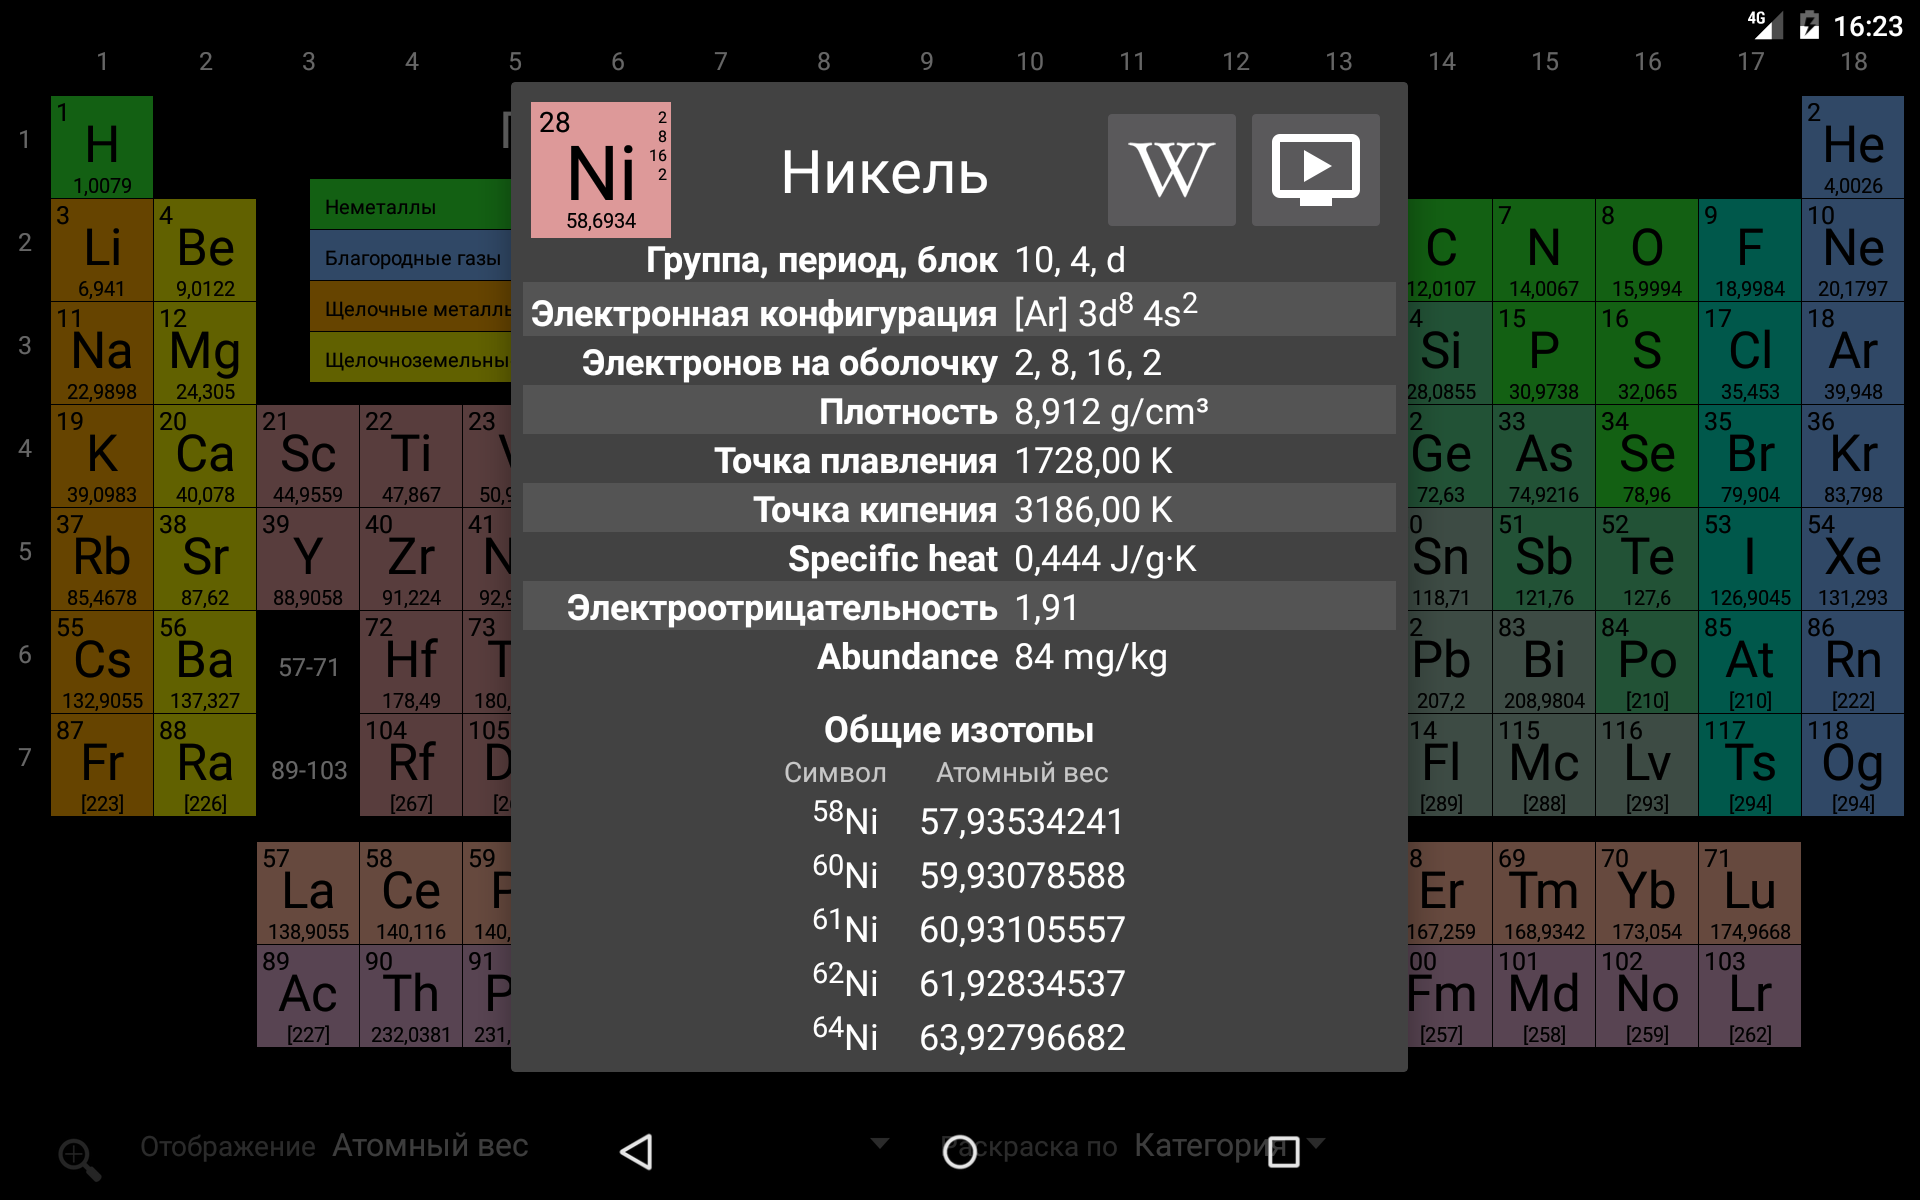This screenshot has width=1920, height=1200.
Task: Select the Благородные газы legend entry
Action: [412, 258]
